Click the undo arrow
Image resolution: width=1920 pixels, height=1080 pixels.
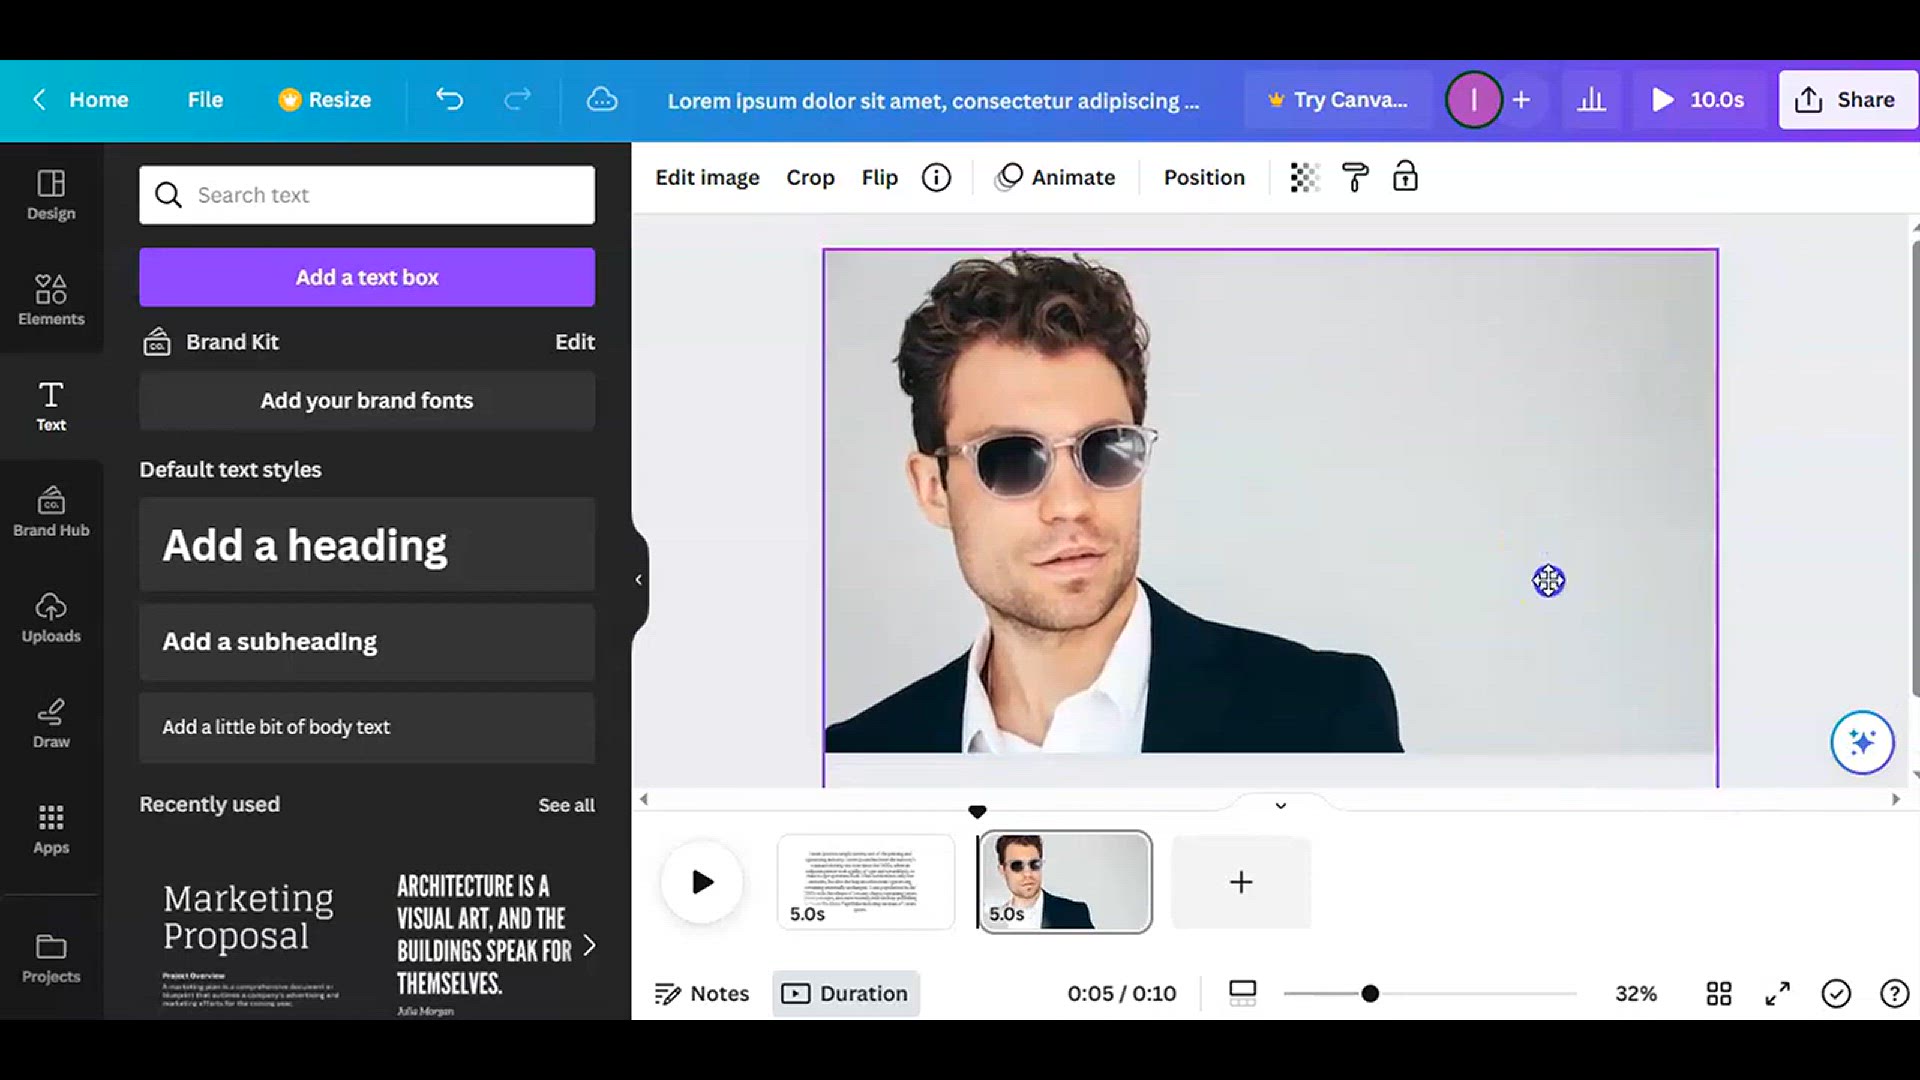449,99
